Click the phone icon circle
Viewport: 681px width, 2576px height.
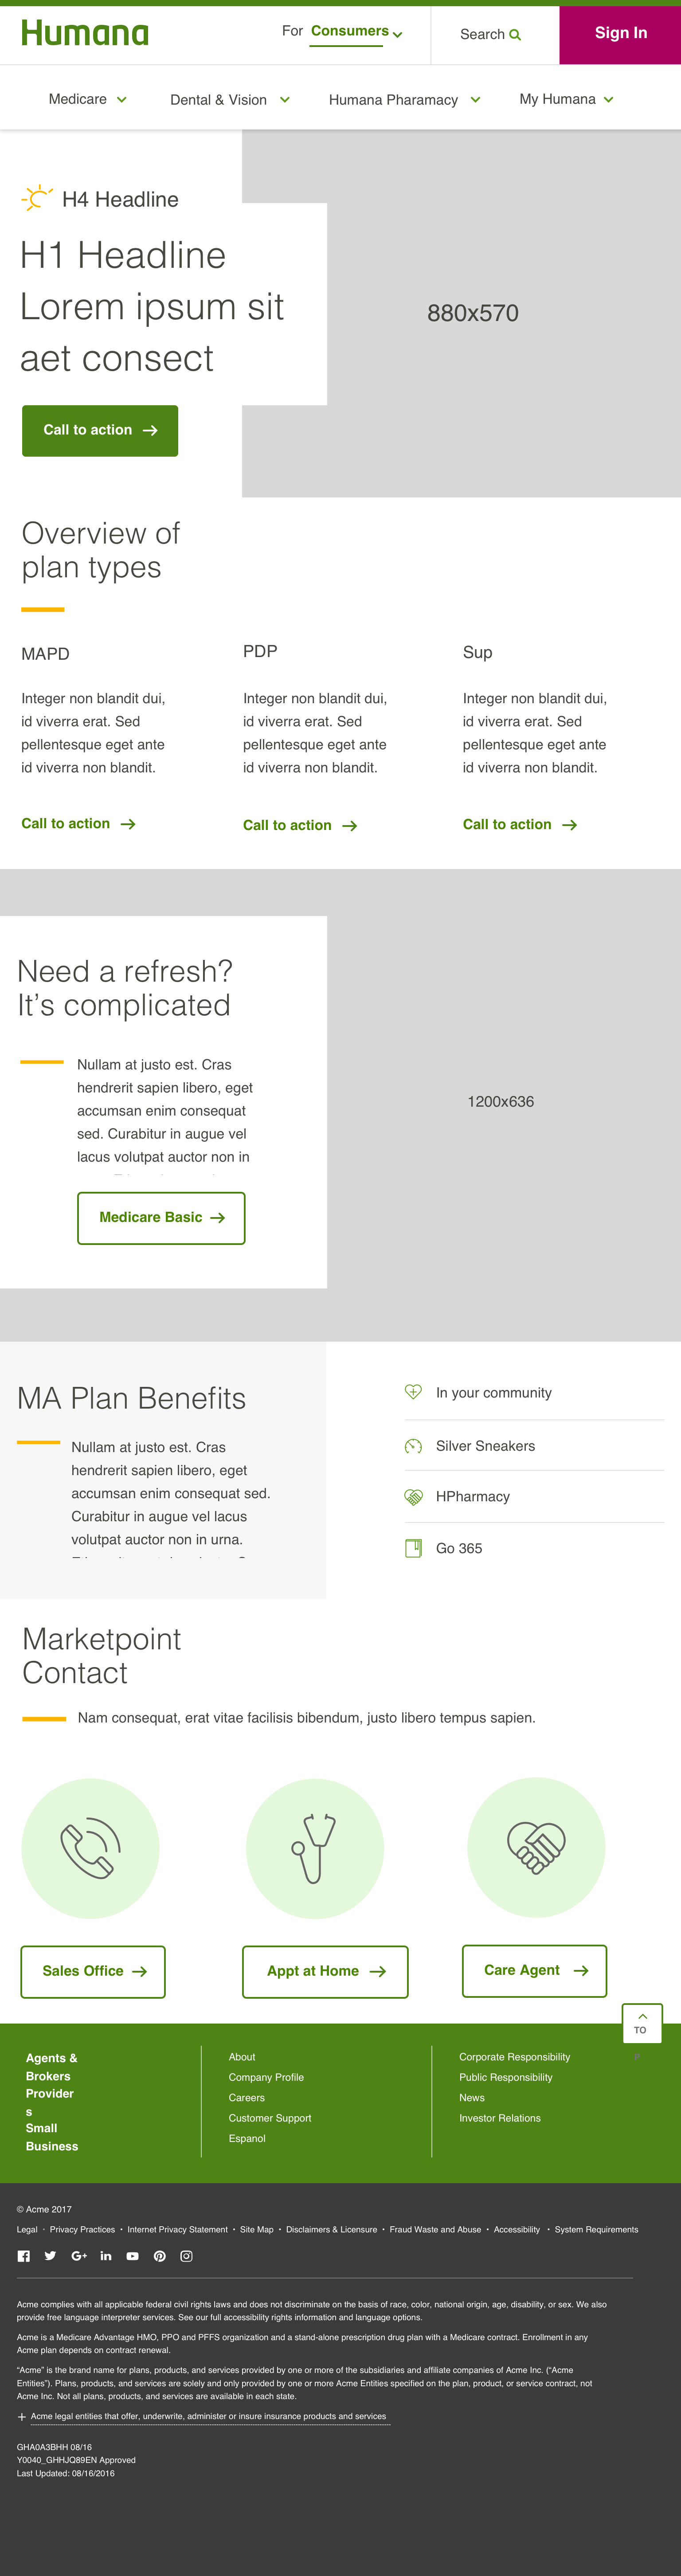90,1848
